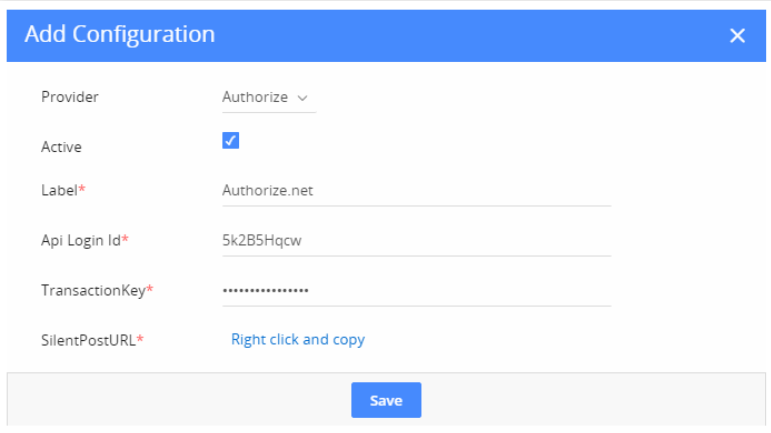Image resolution: width=771 pixels, height=433 pixels.
Task: Click the red asterisk next to SilentPostURL
Action: (x=140, y=338)
